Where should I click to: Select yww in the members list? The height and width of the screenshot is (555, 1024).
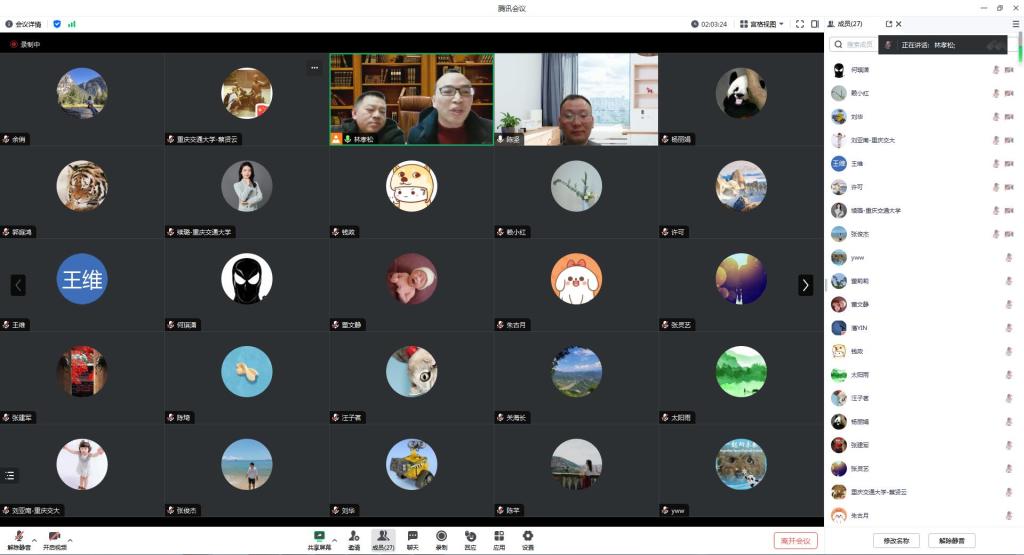[x=923, y=258]
